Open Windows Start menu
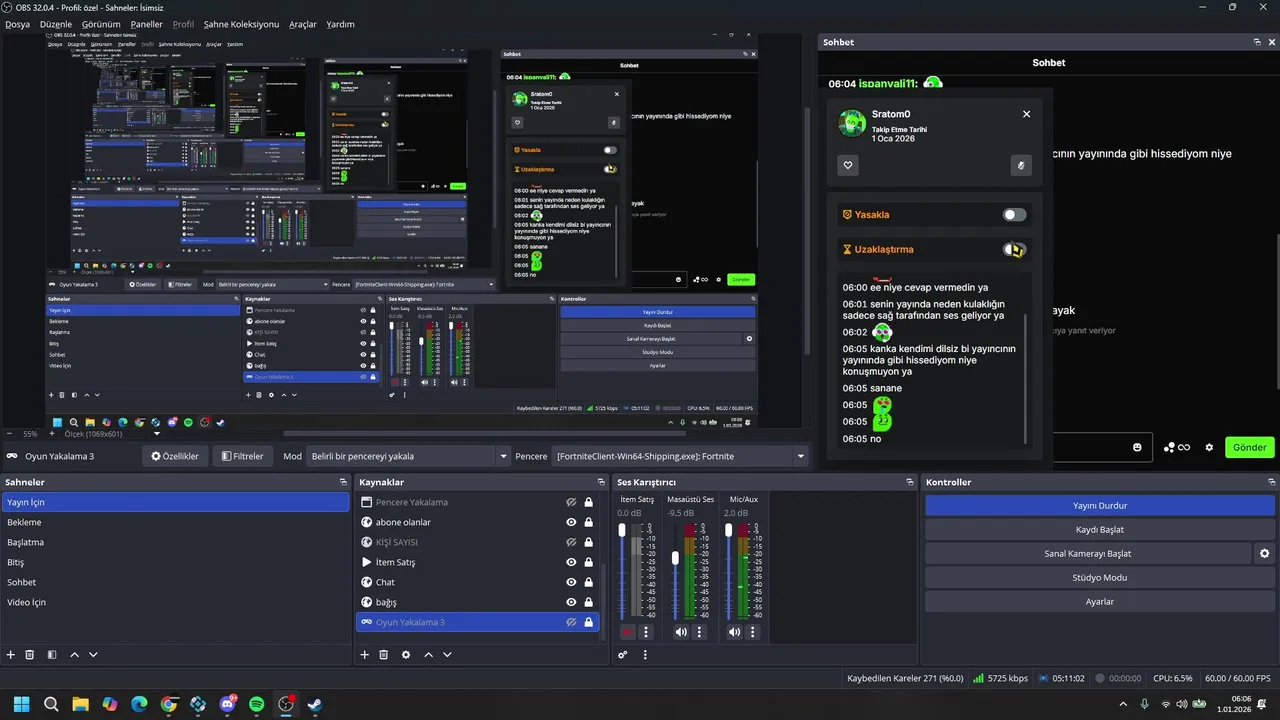Viewport: 1280px width, 720px height. (21, 704)
